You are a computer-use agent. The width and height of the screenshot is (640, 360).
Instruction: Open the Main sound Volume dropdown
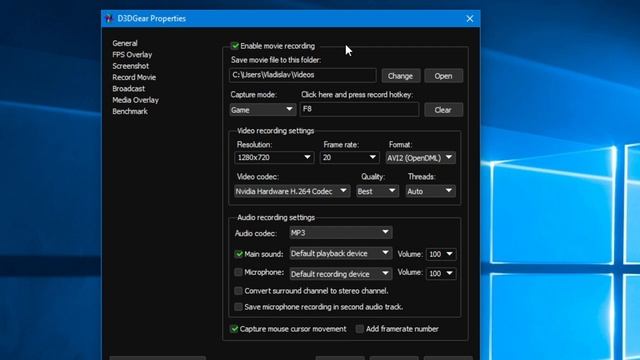pyautogui.click(x=441, y=254)
